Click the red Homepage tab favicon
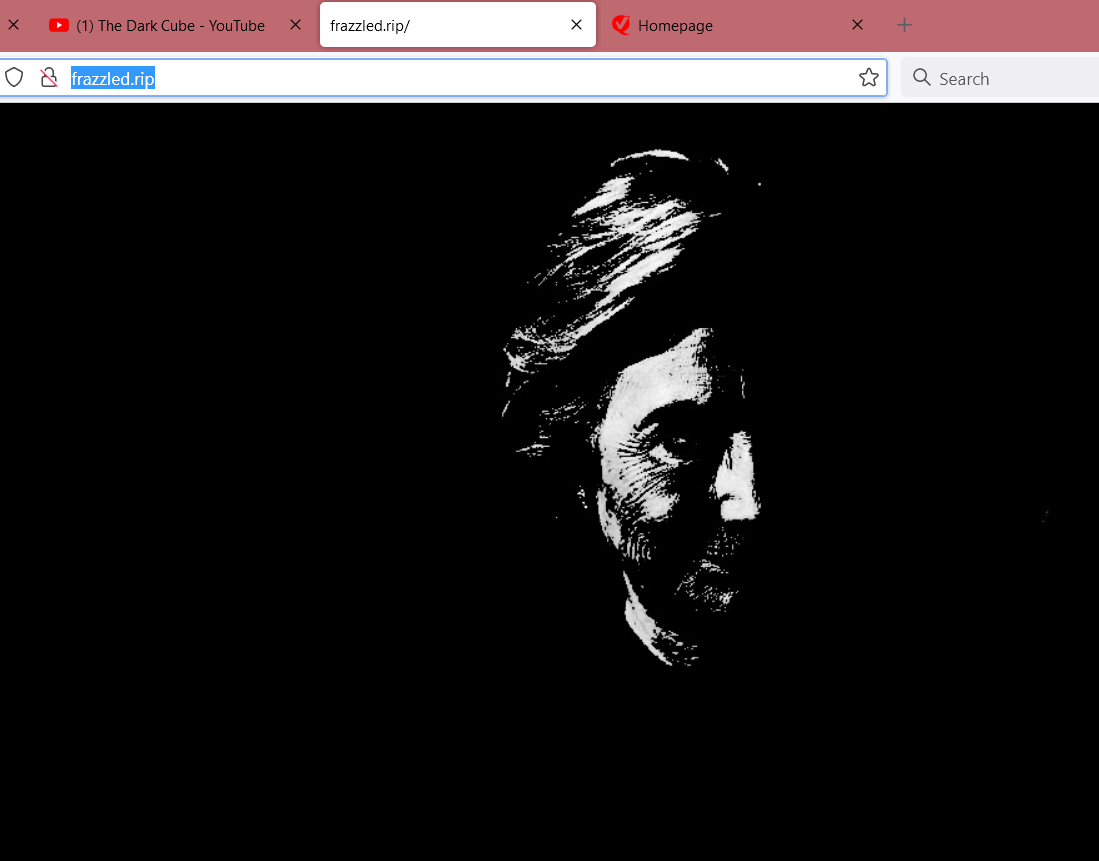The width and height of the screenshot is (1099, 861). pyautogui.click(x=621, y=26)
